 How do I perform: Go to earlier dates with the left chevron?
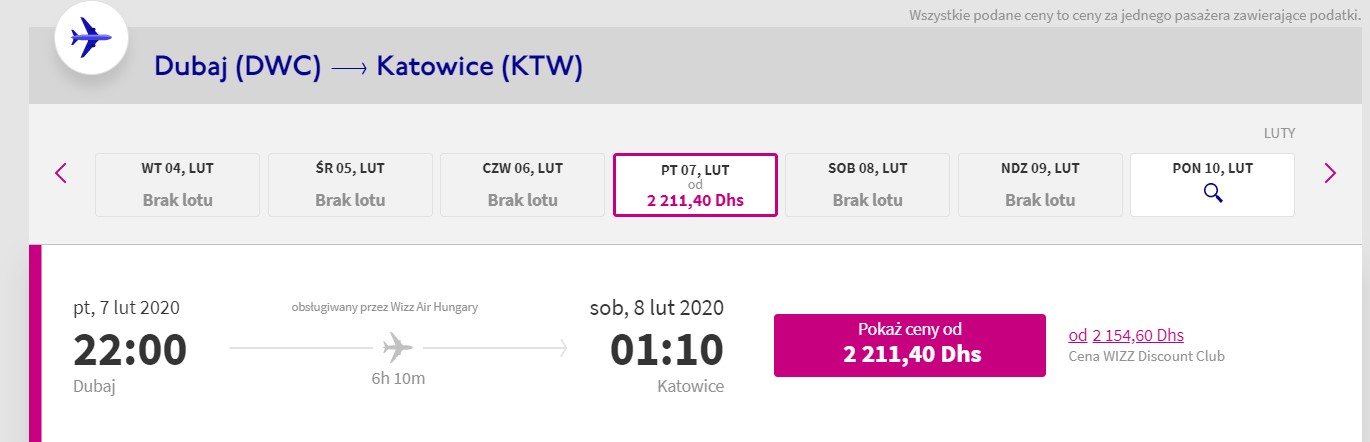pos(60,173)
